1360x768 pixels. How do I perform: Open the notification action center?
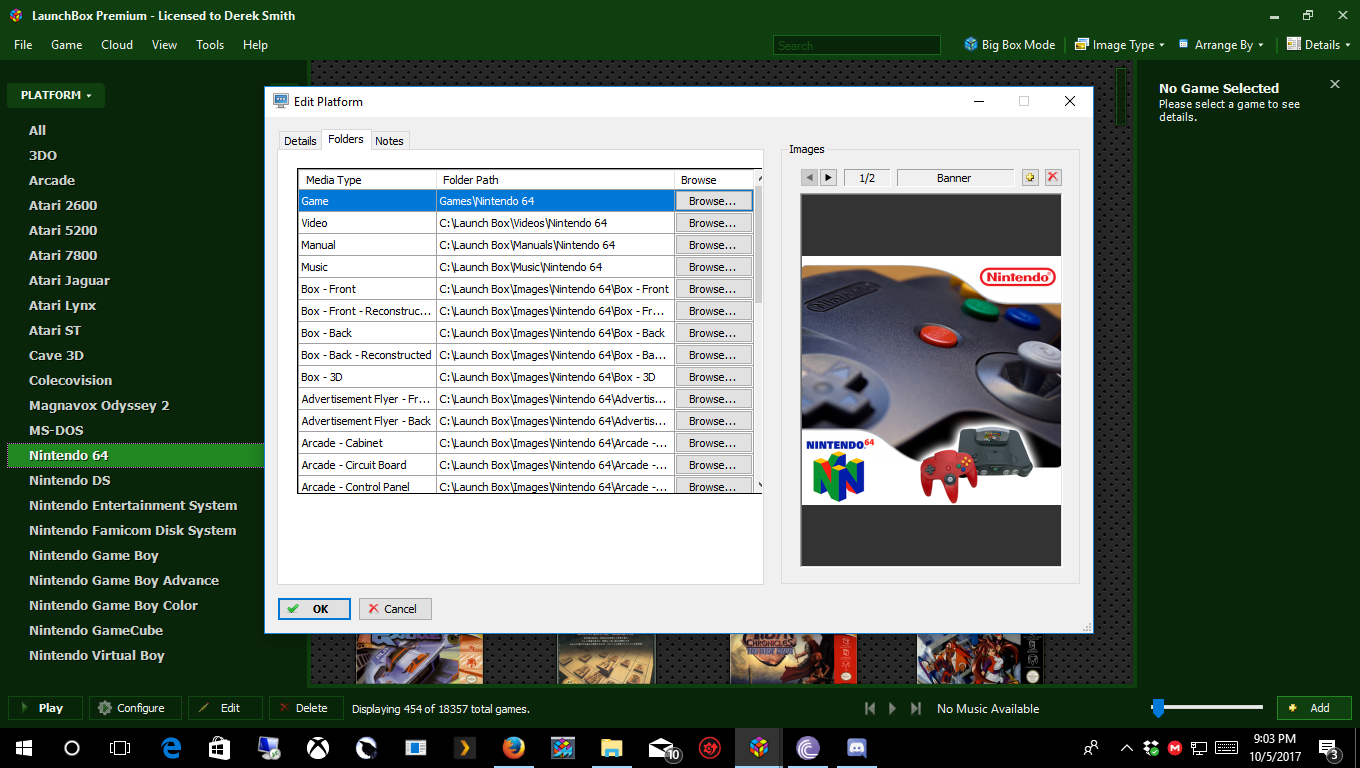[x=1329, y=748]
